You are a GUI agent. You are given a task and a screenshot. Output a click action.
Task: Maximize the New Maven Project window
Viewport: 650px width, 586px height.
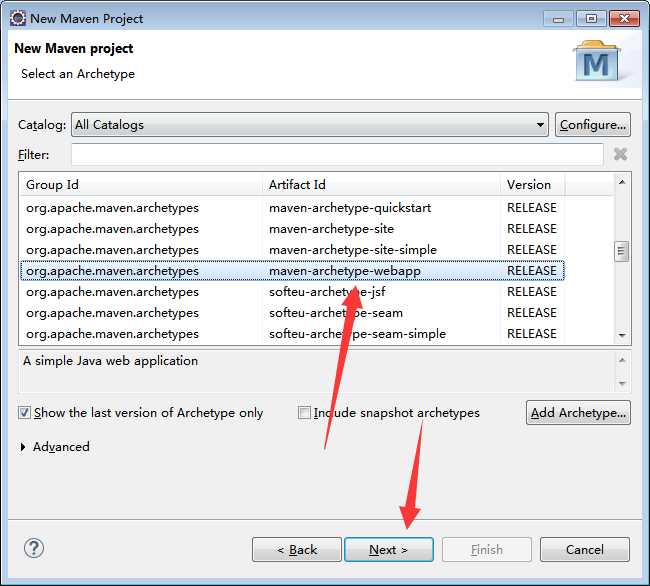pos(591,19)
